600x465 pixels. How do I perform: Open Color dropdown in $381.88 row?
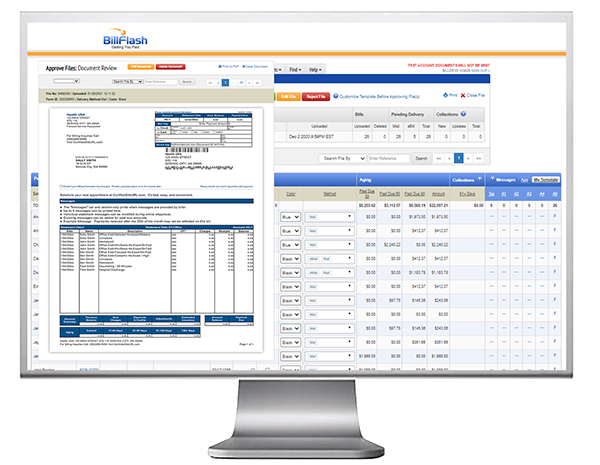(290, 343)
